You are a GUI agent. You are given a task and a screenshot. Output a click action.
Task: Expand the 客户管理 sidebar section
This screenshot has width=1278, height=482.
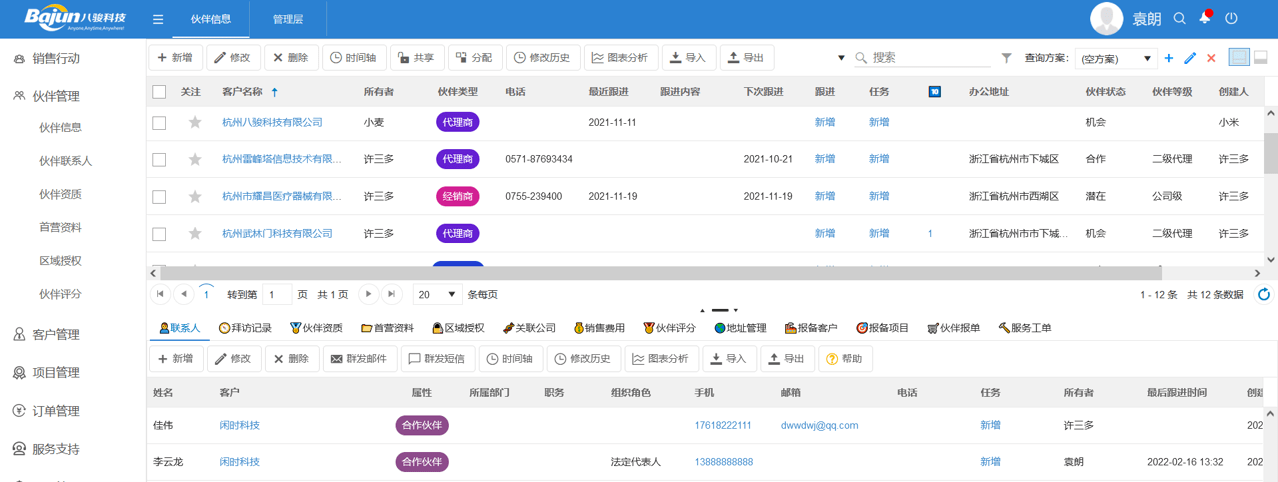56,335
